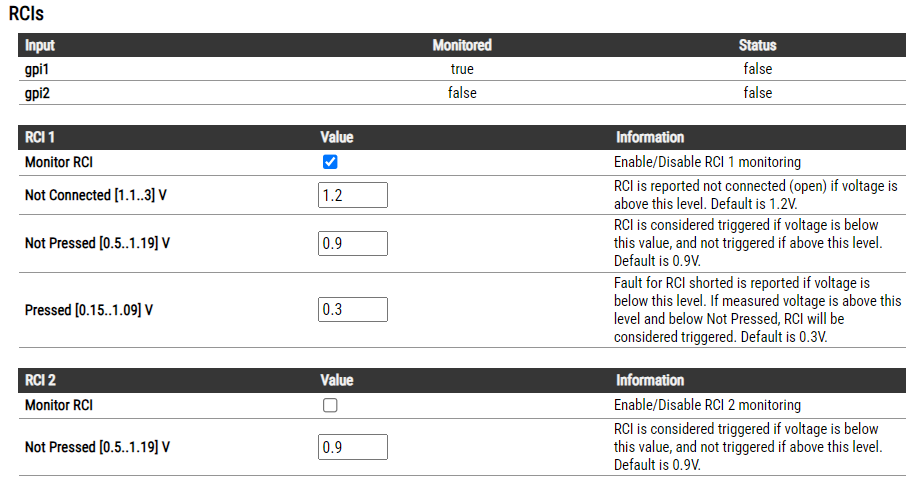
Task: Click the RCI 1 Not Pressed input
Action: [352, 244]
